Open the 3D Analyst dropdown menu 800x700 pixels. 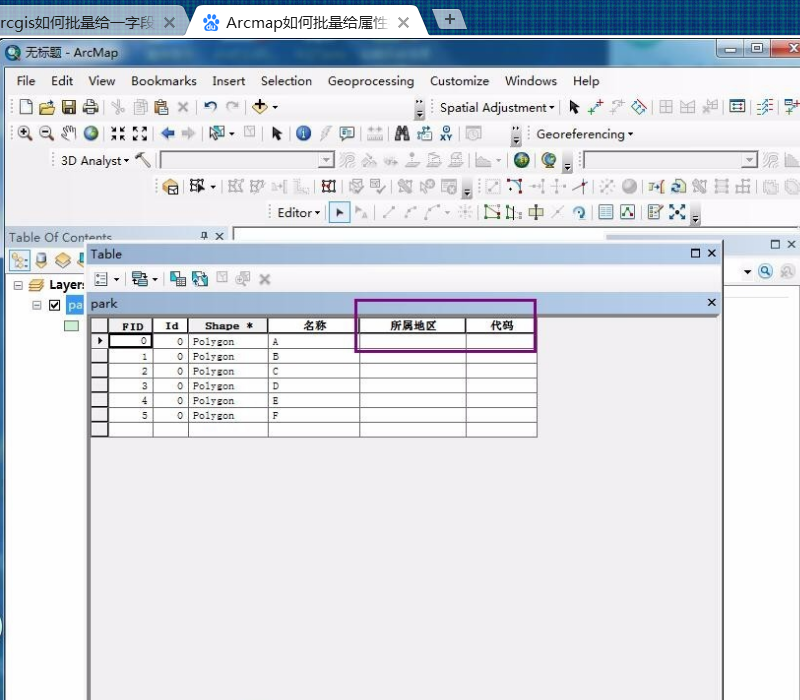coord(95,161)
